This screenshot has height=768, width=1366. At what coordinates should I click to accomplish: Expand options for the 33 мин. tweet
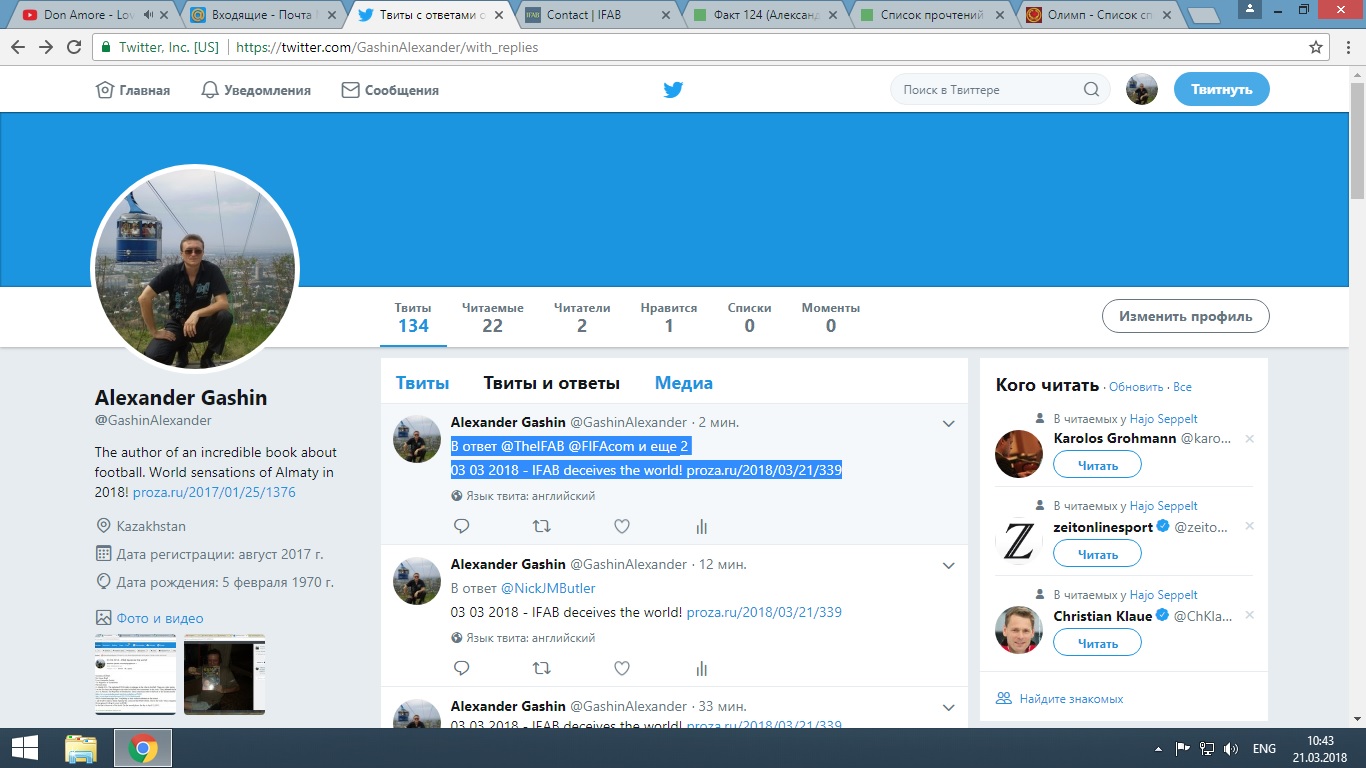click(x=949, y=708)
